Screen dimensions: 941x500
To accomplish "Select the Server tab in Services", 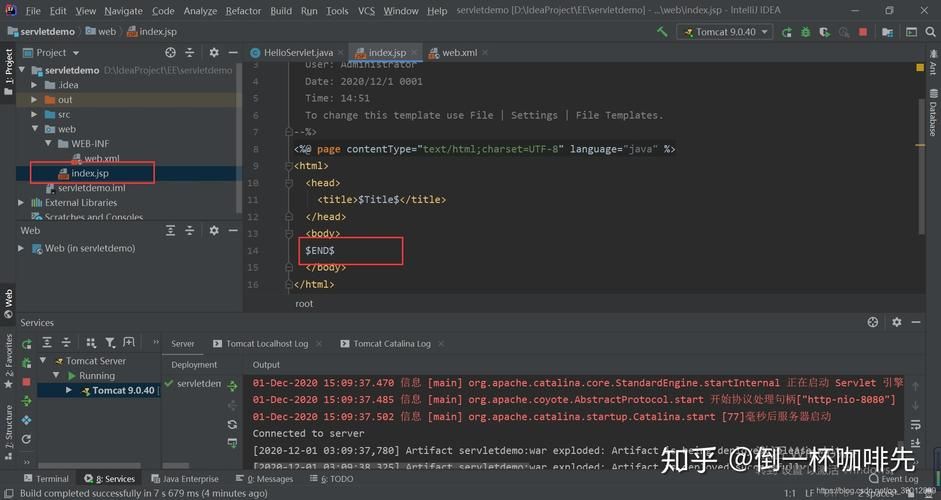I will 182,344.
